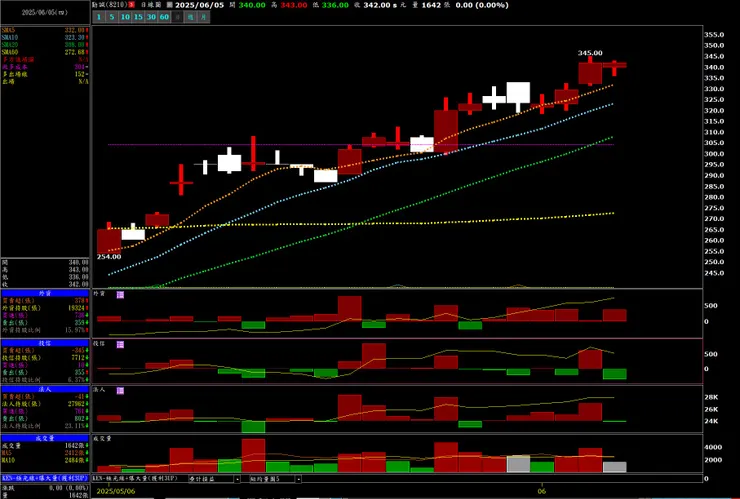Screen dimensions: 740x499
Task: Open the first dropdown after the KEN indicator label
Action: [x=214, y=479]
